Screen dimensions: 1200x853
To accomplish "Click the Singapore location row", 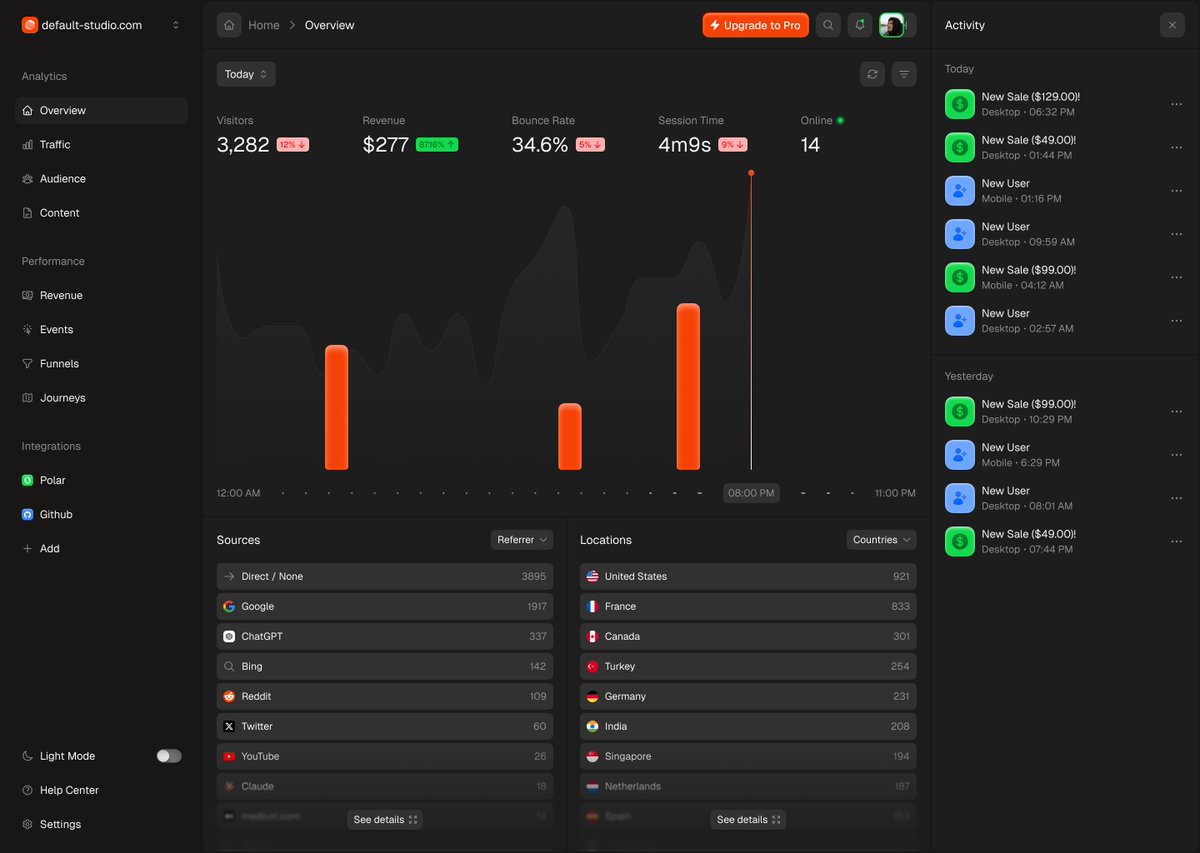I will click(x=748, y=756).
